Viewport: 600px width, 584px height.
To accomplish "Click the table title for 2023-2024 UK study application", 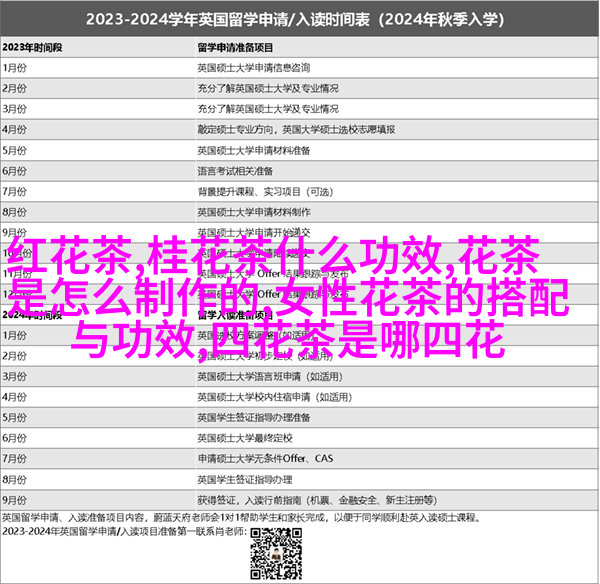I will pos(299,18).
